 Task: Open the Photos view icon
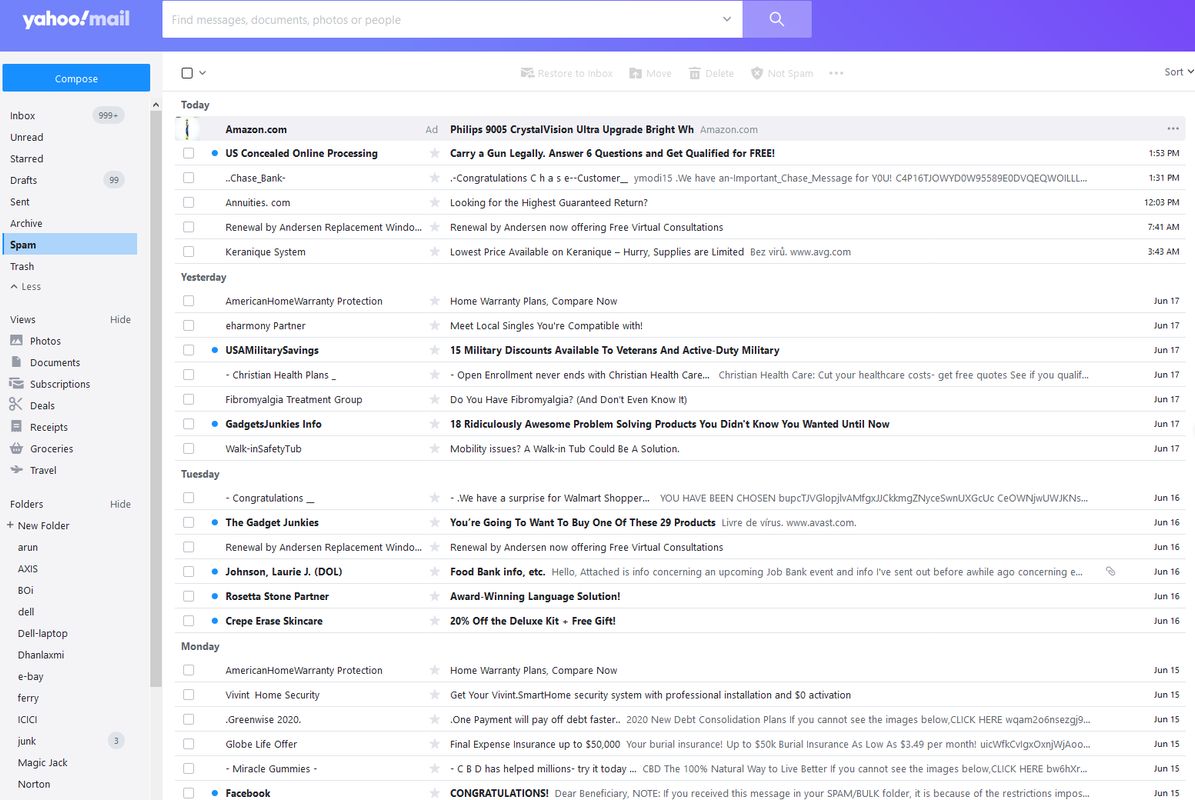(16, 341)
